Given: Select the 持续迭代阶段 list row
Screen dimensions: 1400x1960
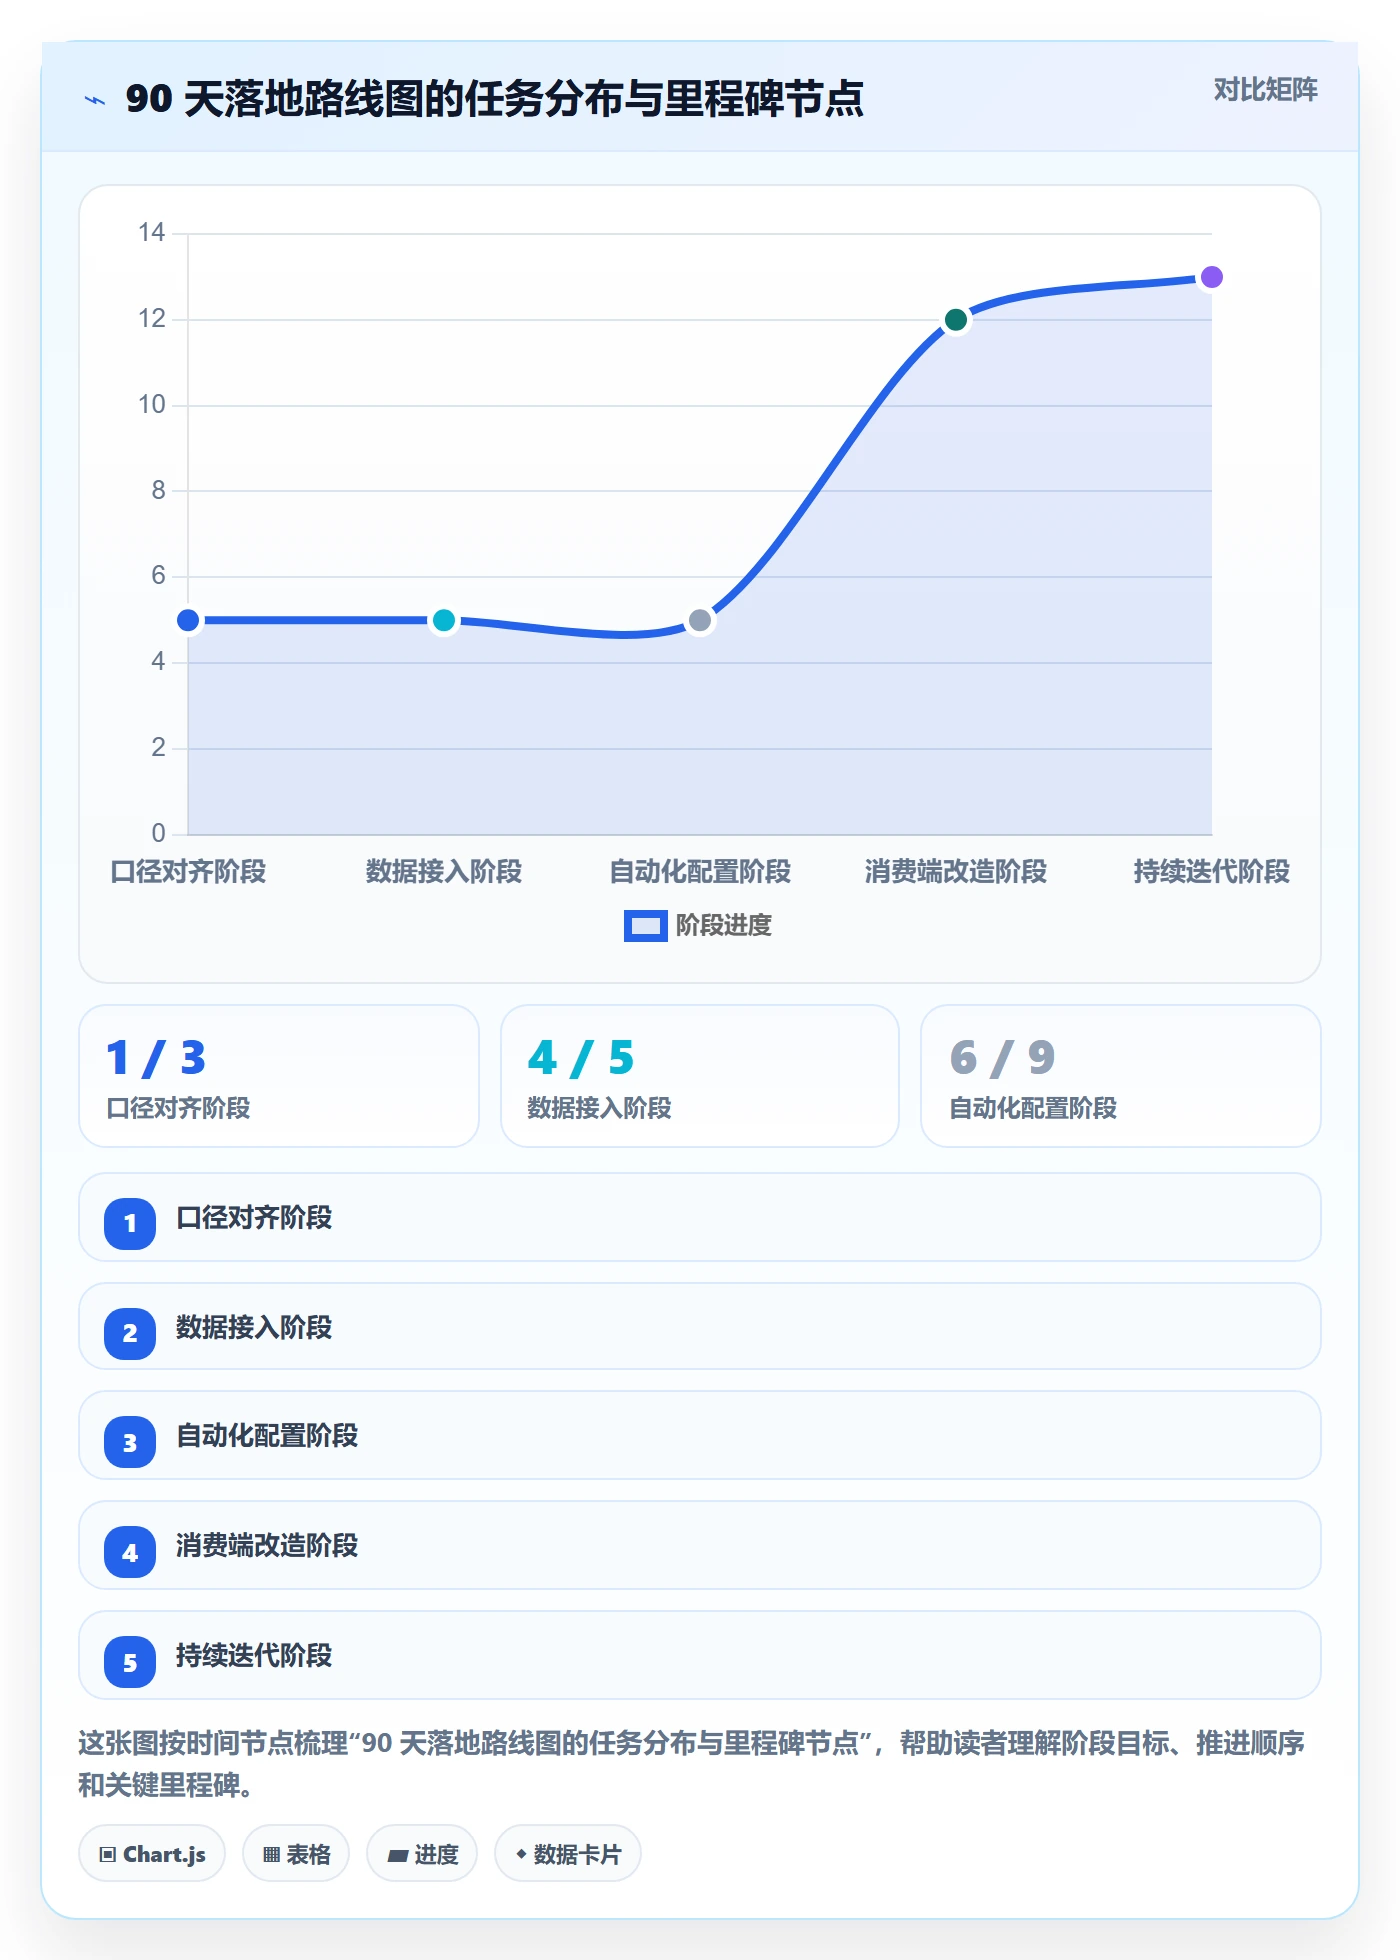Looking at the screenshot, I should [700, 1656].
